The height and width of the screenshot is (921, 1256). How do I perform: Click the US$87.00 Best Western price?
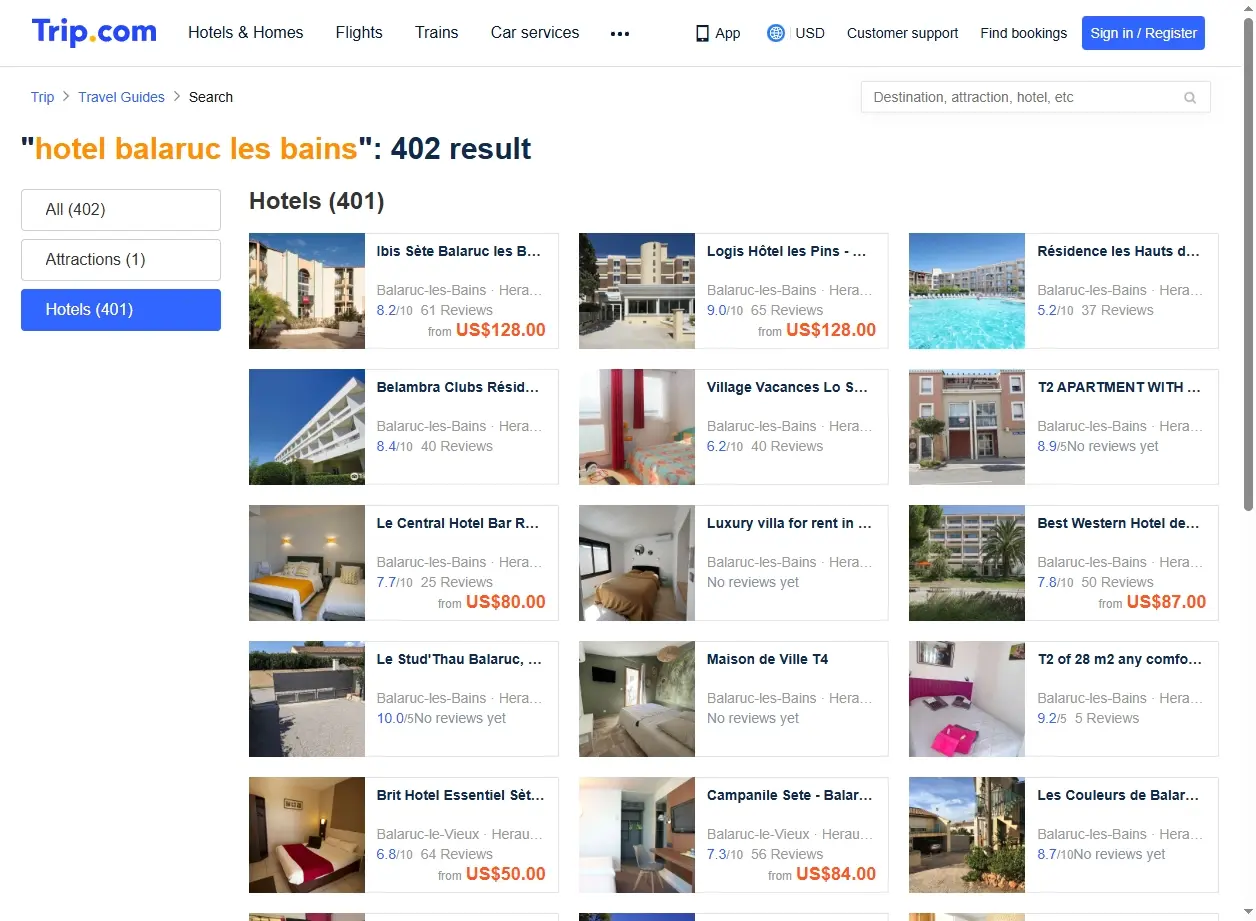click(1166, 602)
